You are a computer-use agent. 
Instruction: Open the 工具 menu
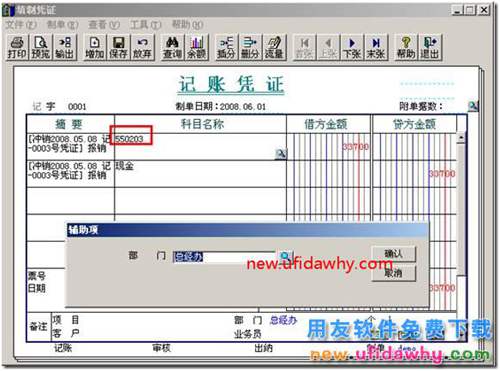(145, 25)
